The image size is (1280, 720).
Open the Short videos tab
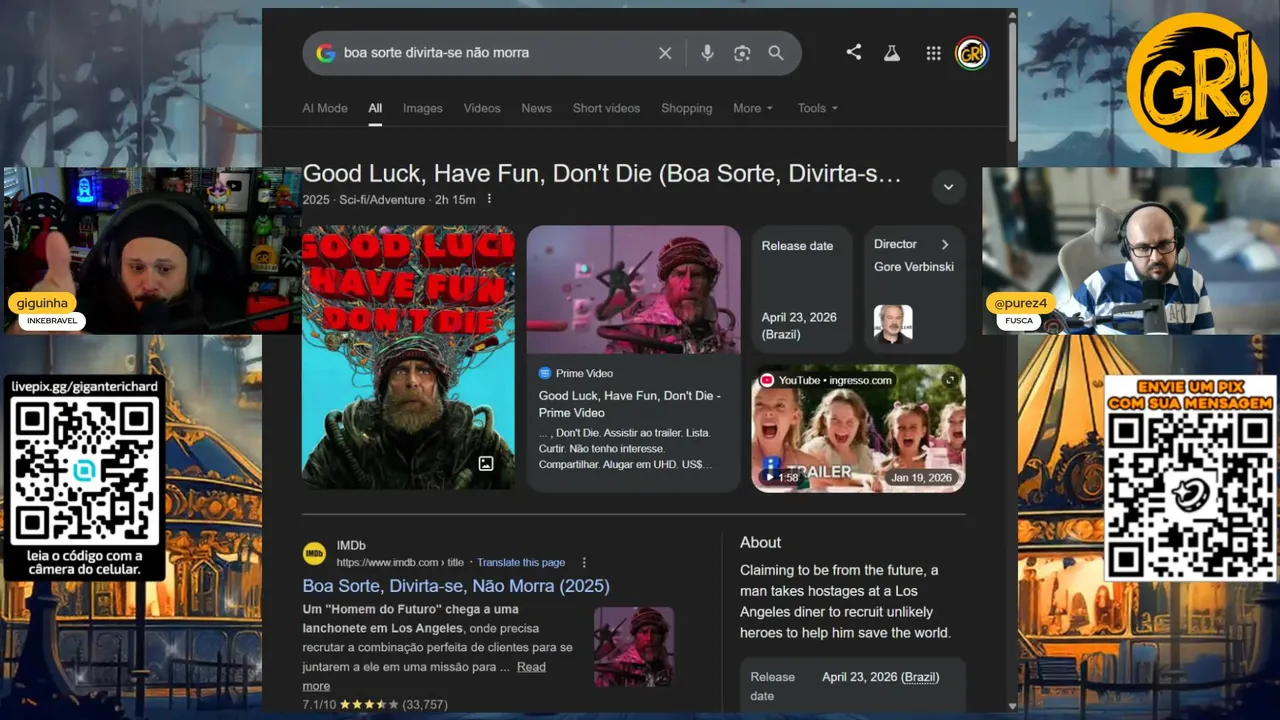pyautogui.click(x=606, y=108)
